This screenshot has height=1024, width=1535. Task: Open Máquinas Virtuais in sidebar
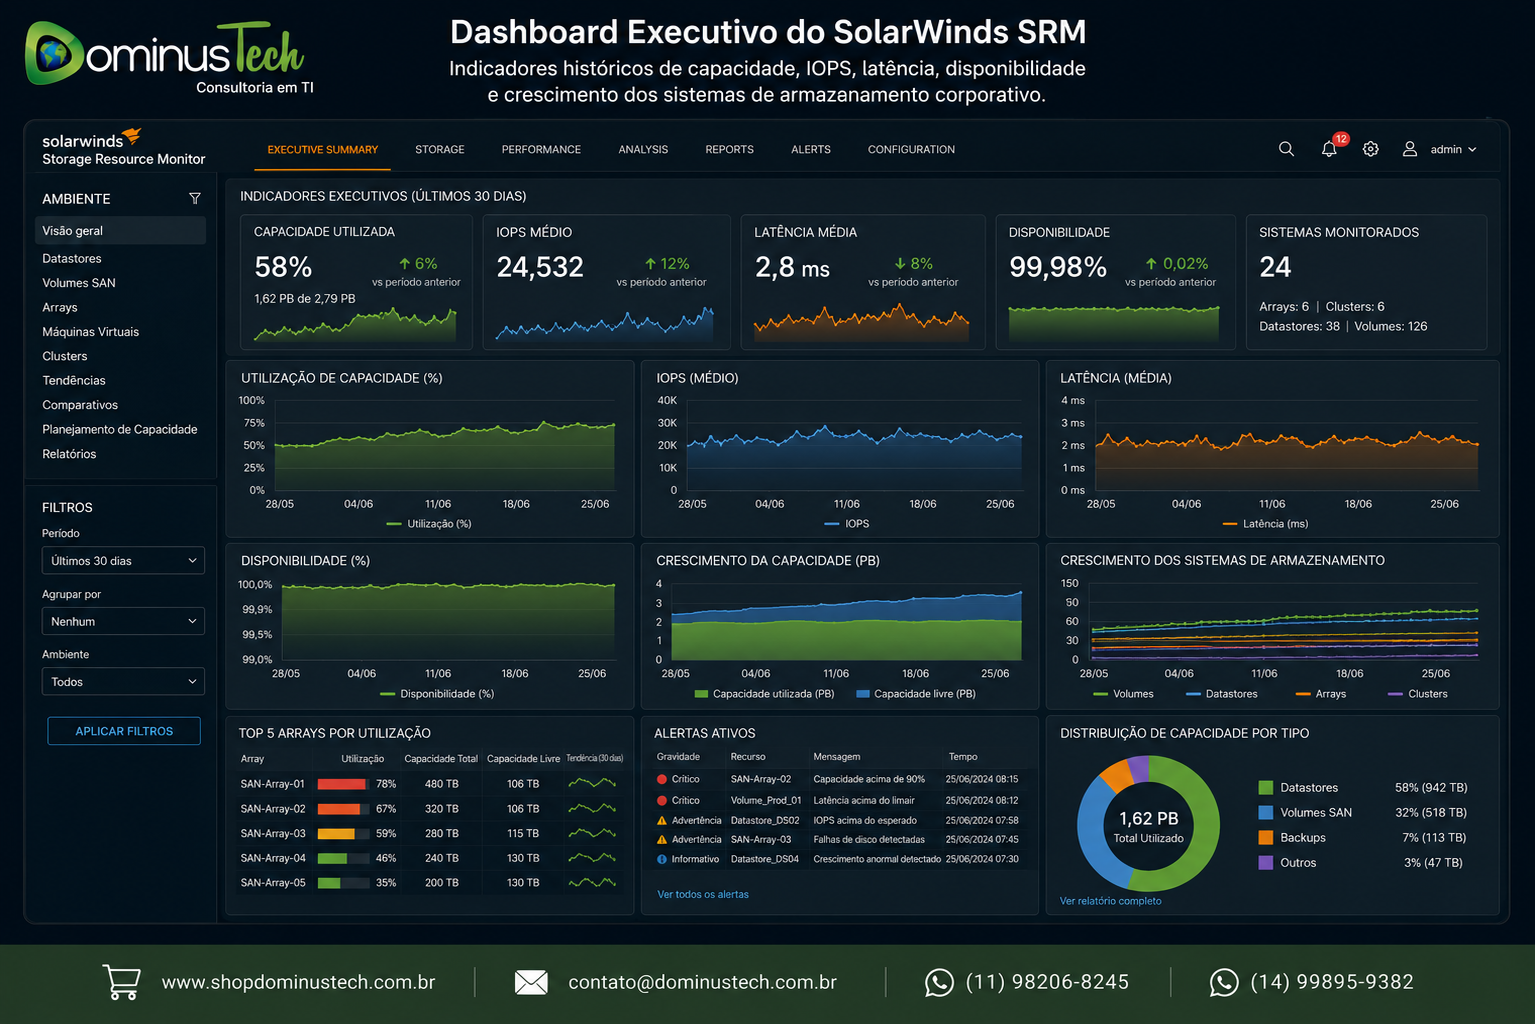[91, 332]
